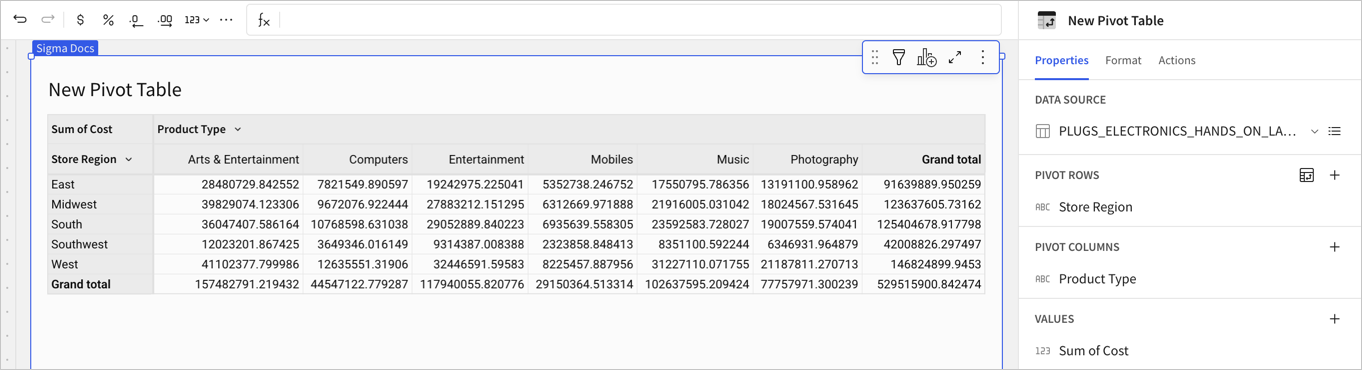Image resolution: width=1362 pixels, height=370 pixels.
Task: Select cell 529515900.842474
Action: point(924,284)
